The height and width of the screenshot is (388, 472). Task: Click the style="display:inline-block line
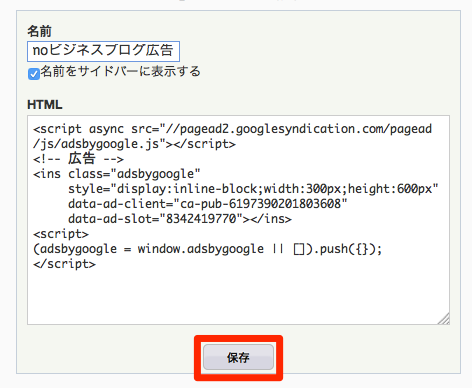tap(253, 189)
